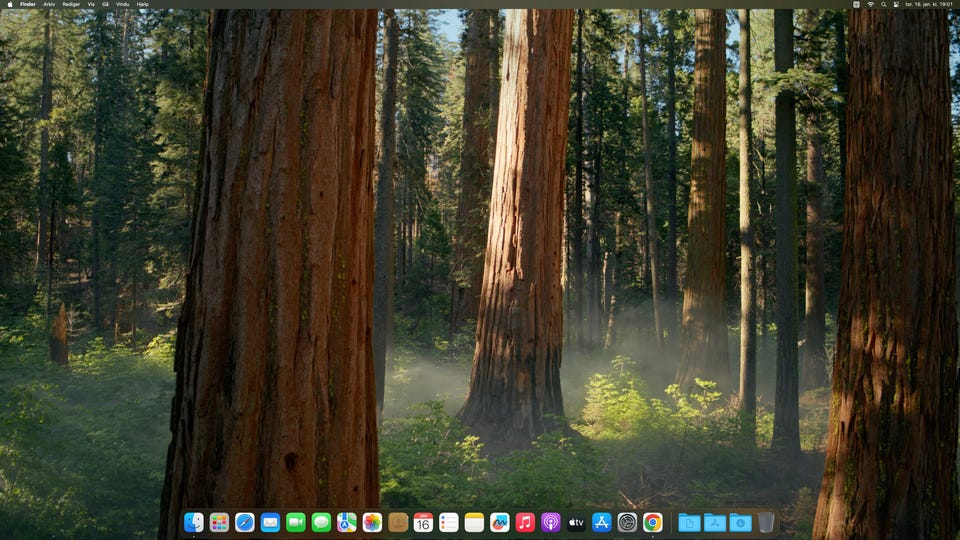The width and height of the screenshot is (960, 540).
Task: Open the Photos app icon
Action: coord(372,522)
